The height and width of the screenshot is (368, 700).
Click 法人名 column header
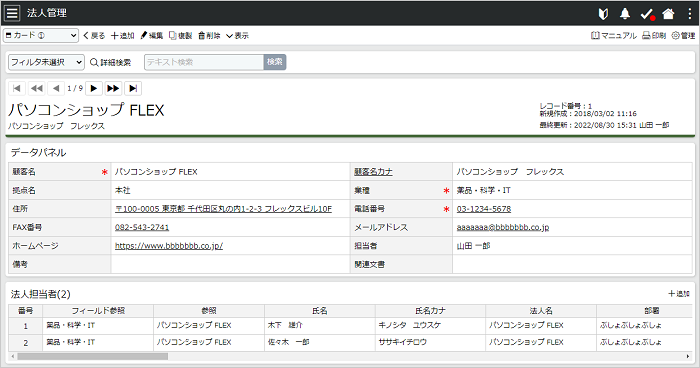[x=541, y=311]
